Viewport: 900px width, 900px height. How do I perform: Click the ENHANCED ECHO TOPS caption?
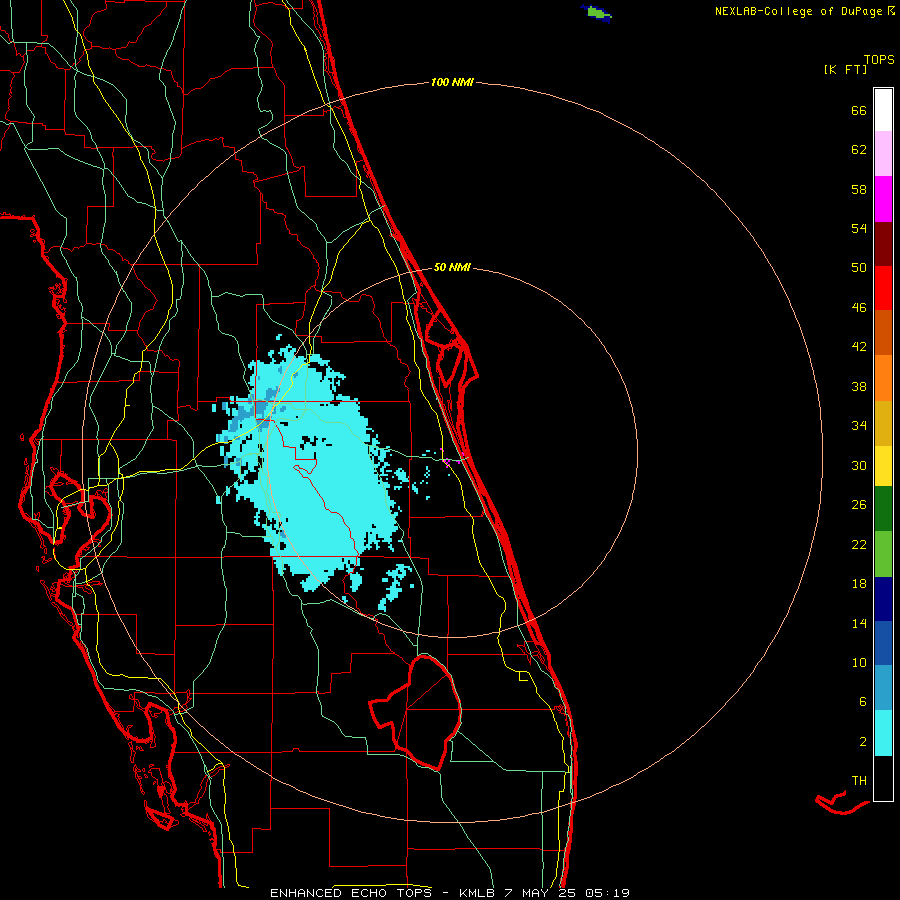351,893
